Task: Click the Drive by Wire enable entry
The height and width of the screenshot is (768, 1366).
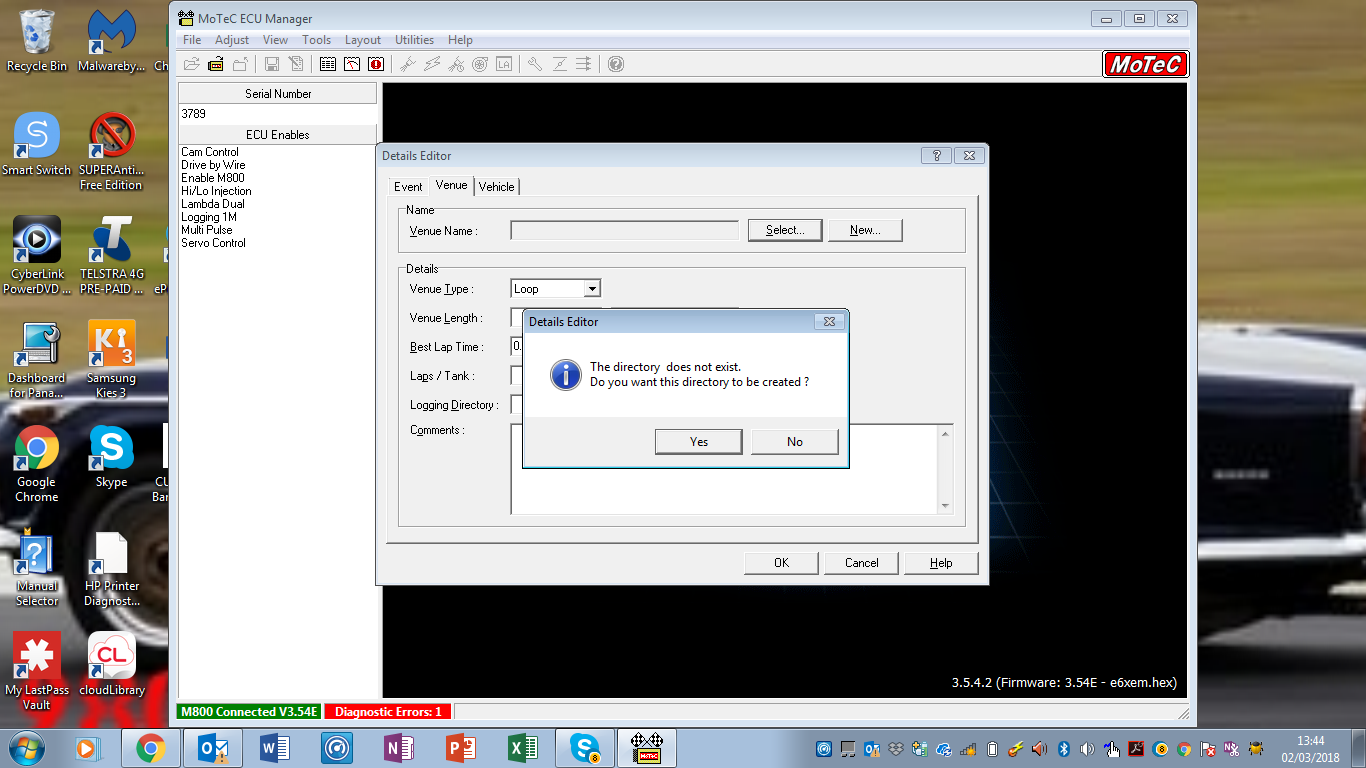Action: click(213, 165)
